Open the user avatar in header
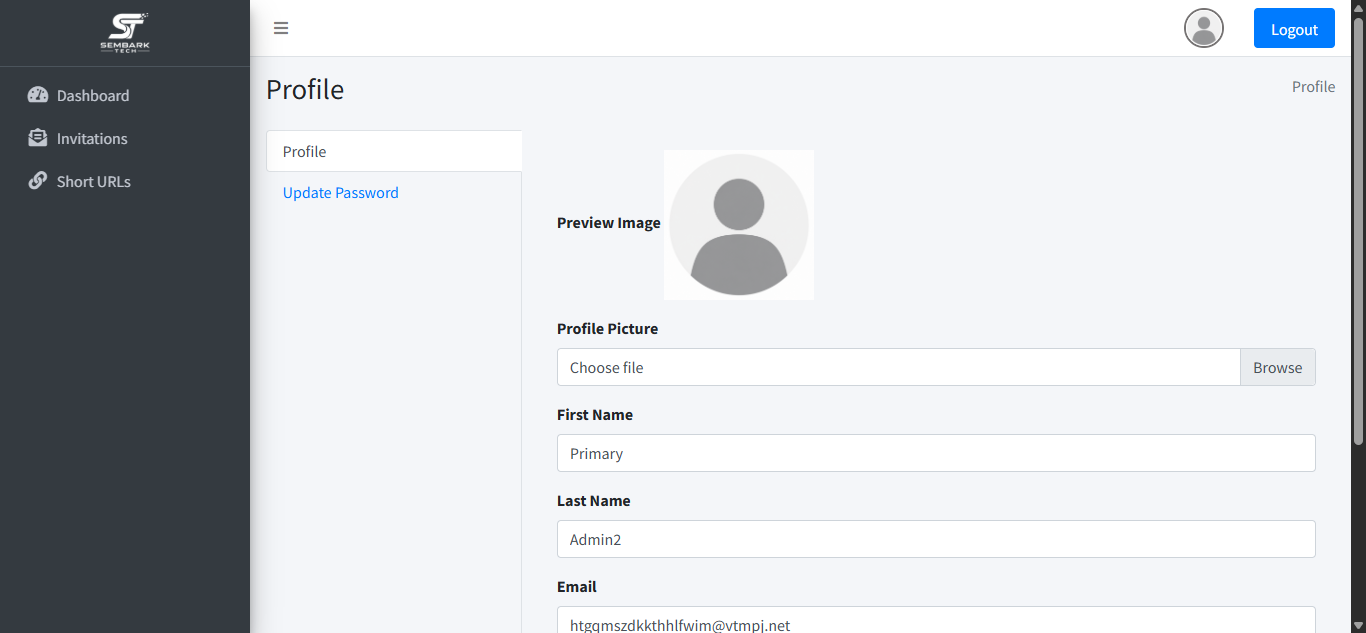The image size is (1366, 633). pos(1204,28)
